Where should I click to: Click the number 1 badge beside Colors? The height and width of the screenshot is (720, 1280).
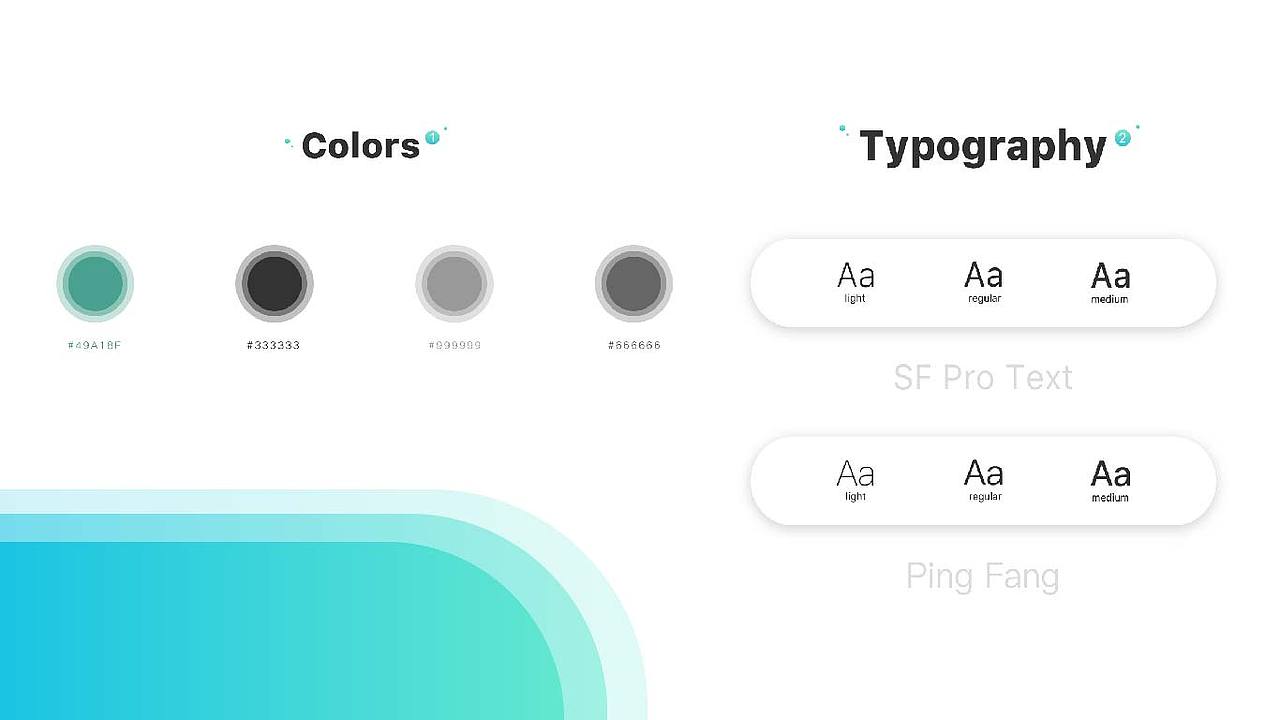(432, 137)
